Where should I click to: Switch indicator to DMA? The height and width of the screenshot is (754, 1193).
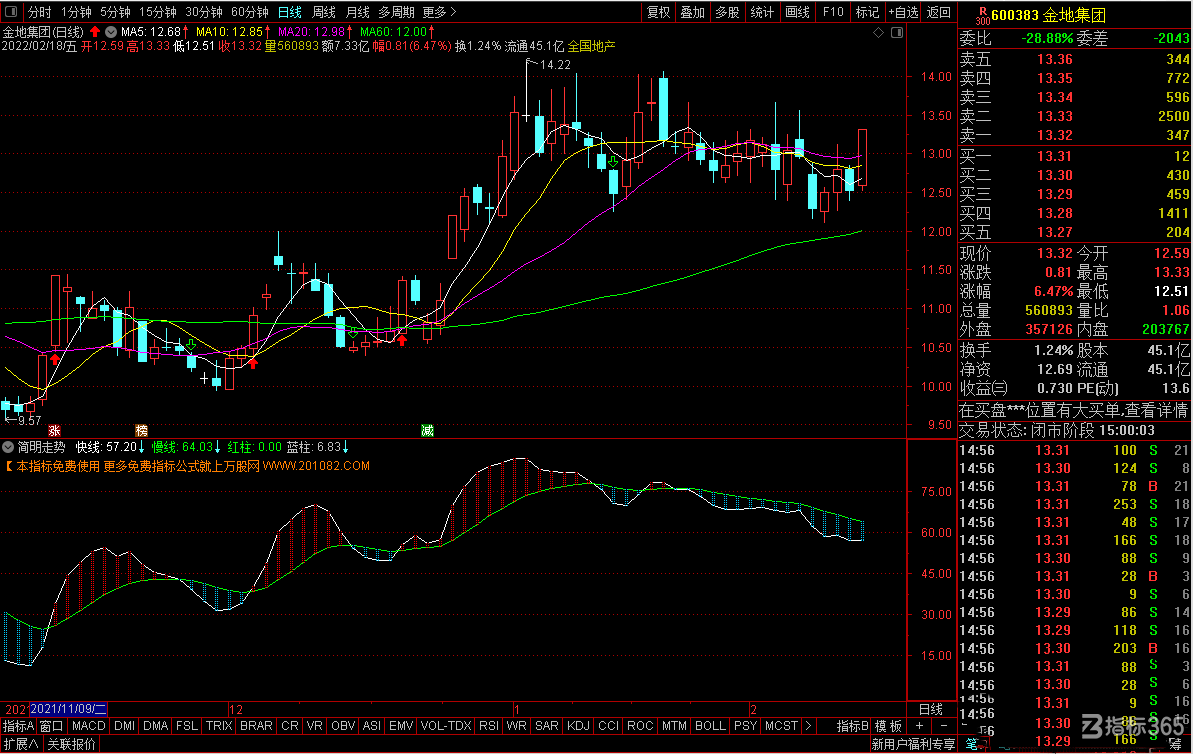[155, 726]
